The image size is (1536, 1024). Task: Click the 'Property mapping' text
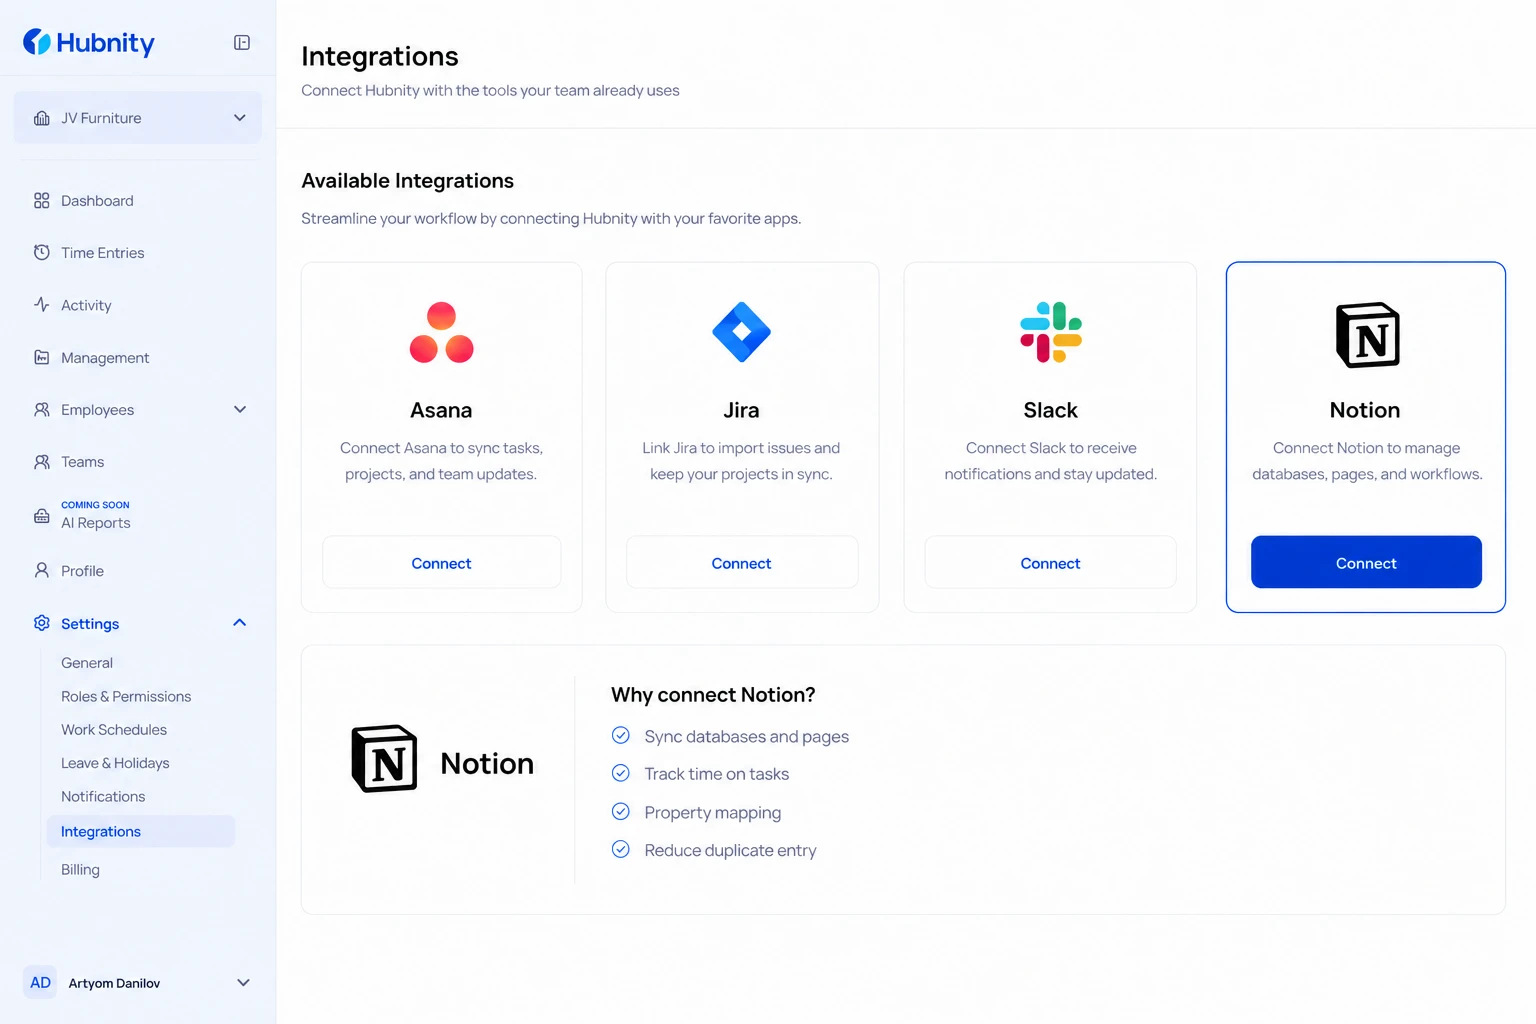[713, 813]
